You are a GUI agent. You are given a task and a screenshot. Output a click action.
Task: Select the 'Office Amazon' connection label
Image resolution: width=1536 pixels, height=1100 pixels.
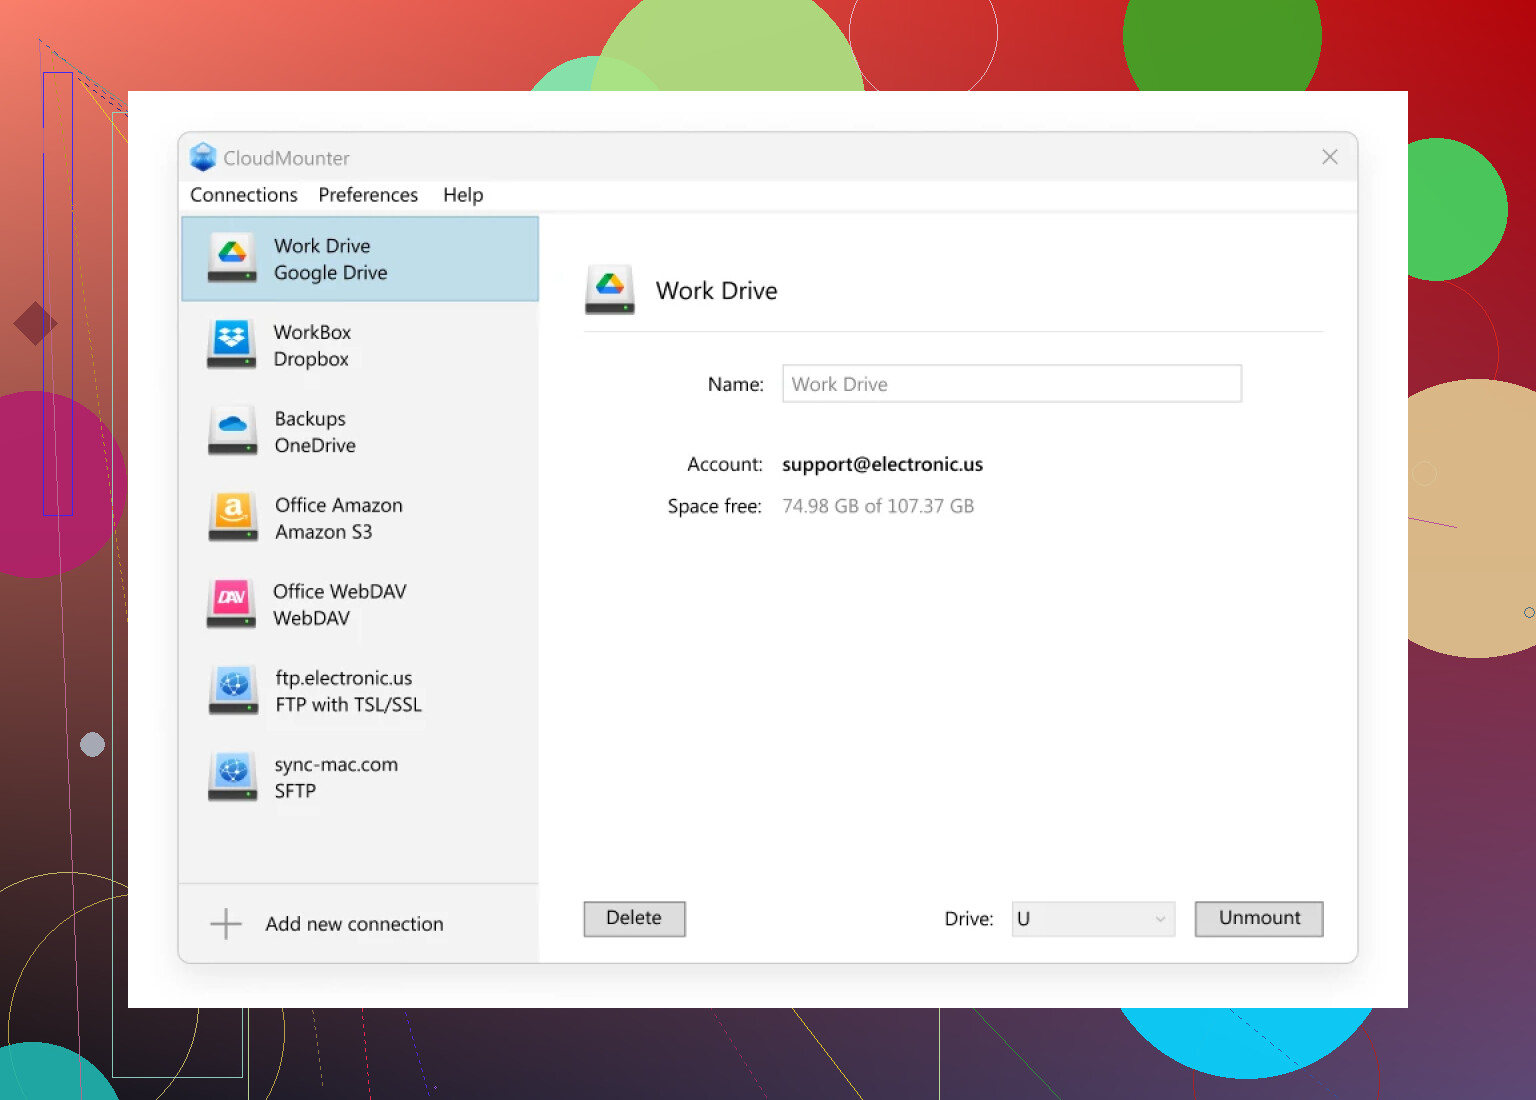[x=339, y=505]
